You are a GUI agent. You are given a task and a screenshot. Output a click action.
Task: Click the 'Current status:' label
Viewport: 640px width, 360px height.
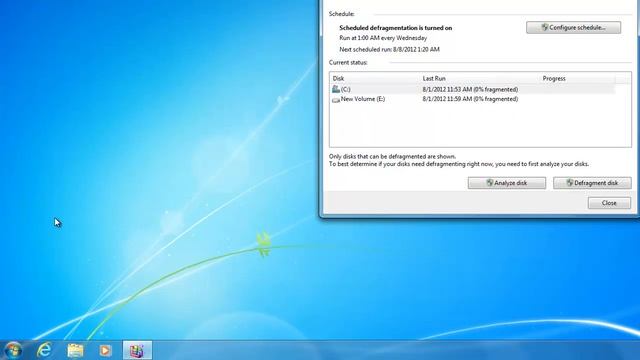click(348, 62)
